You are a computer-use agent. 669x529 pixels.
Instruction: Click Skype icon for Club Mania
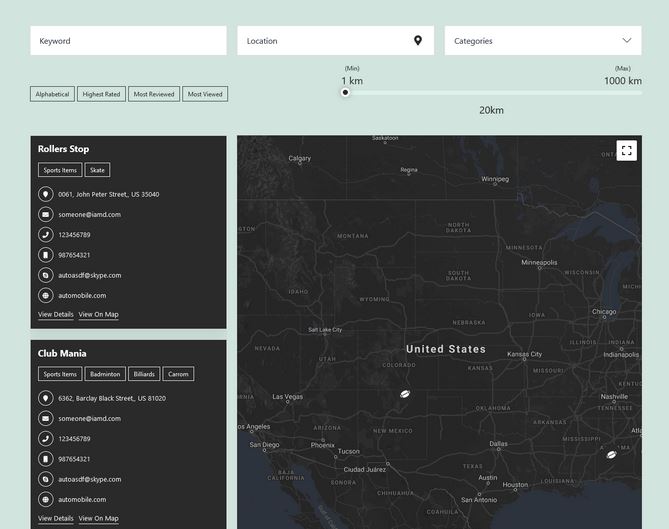(46, 479)
